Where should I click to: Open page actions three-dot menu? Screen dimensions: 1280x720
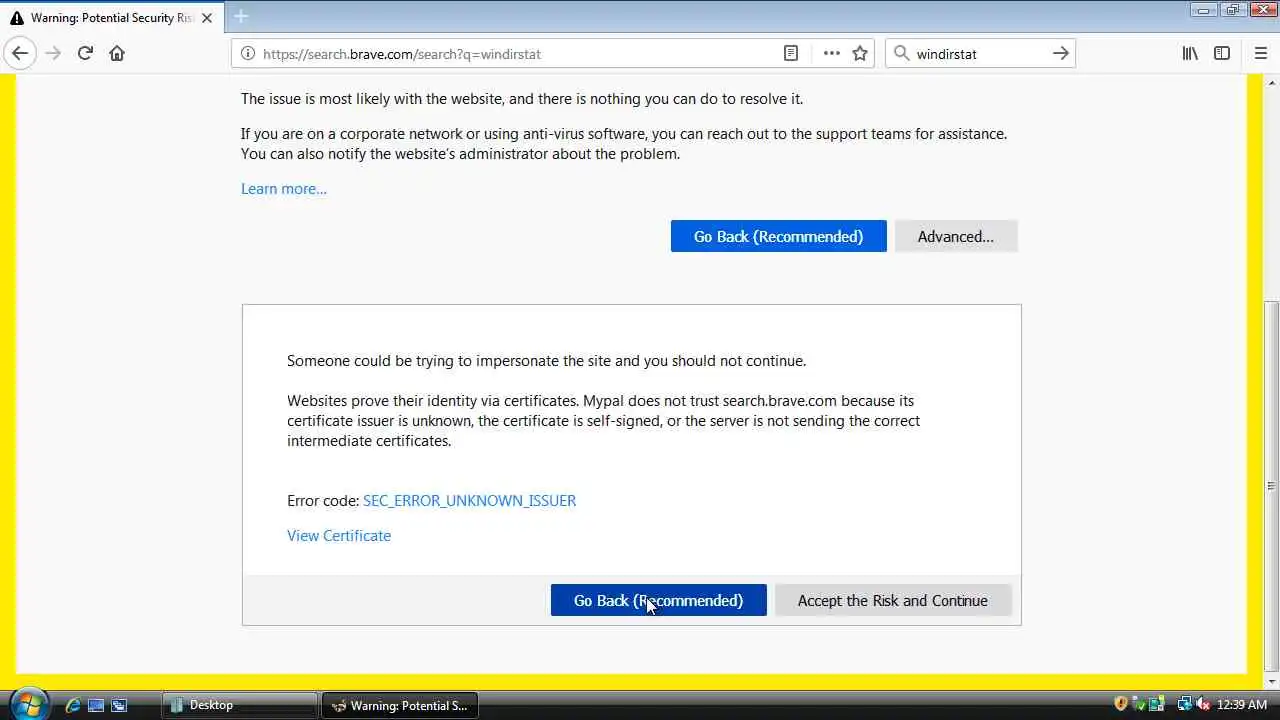click(832, 53)
